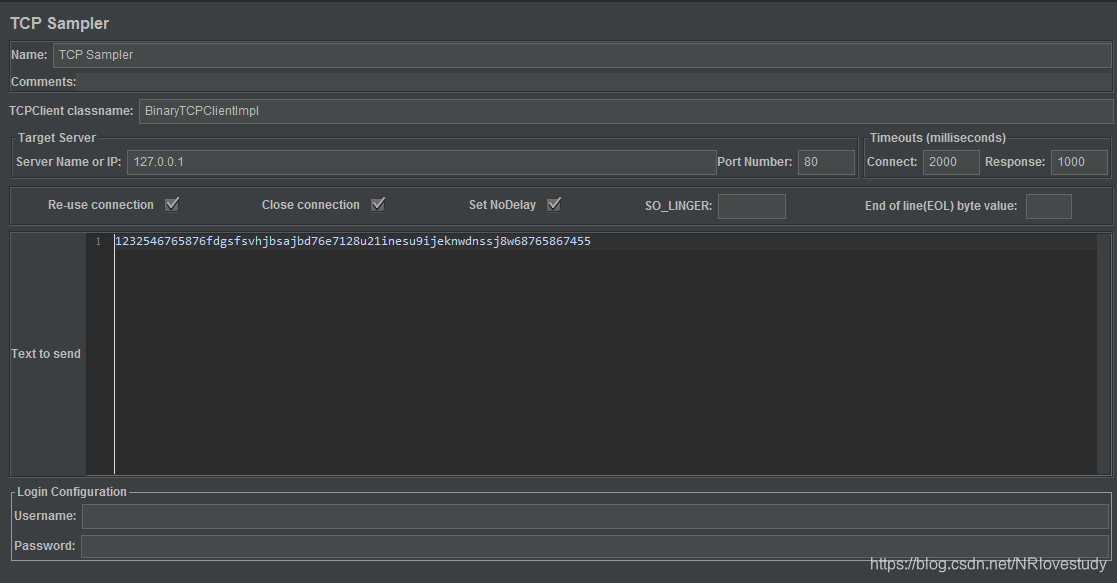Viewport: 1117px width, 583px height.
Task: Click the Re-use connection label
Action: (x=100, y=205)
